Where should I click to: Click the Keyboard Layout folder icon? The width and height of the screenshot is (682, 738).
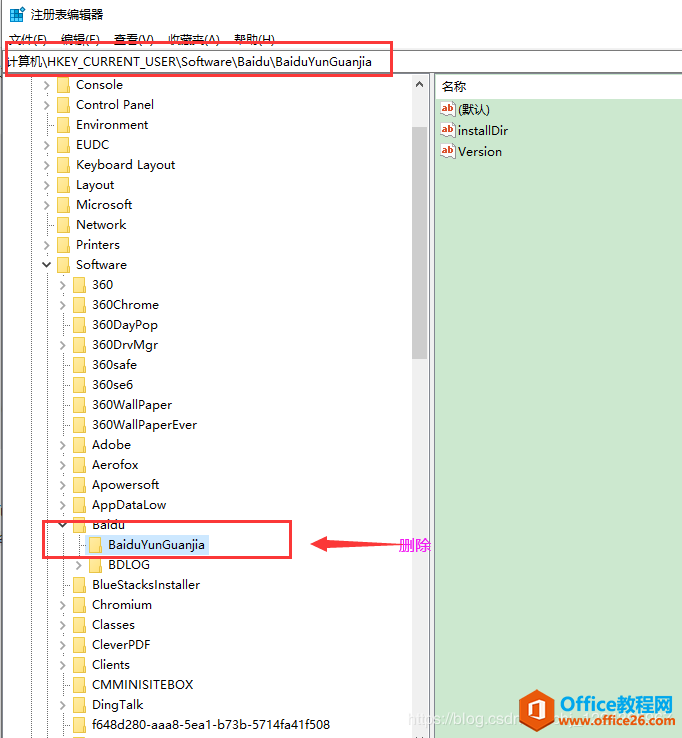tap(64, 165)
